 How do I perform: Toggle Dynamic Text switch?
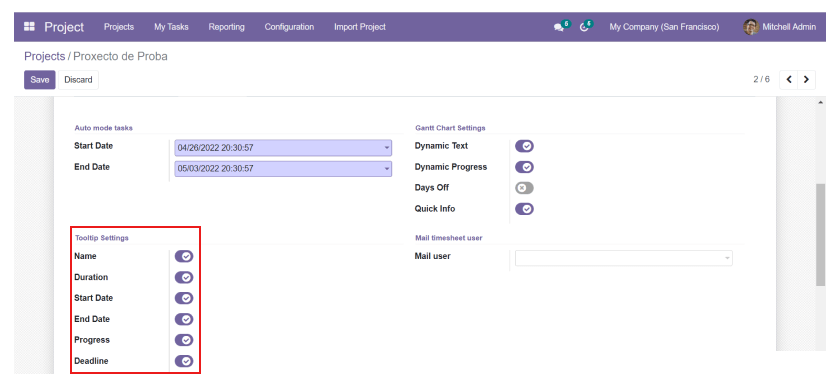click(524, 146)
